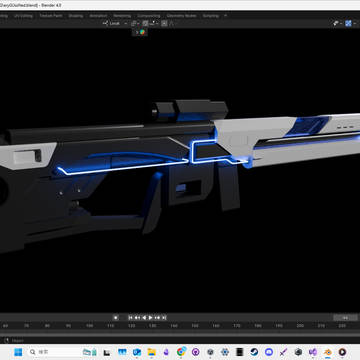360x360 pixels.
Task: Click the Blender icon in the taskbar
Action: tap(328, 352)
